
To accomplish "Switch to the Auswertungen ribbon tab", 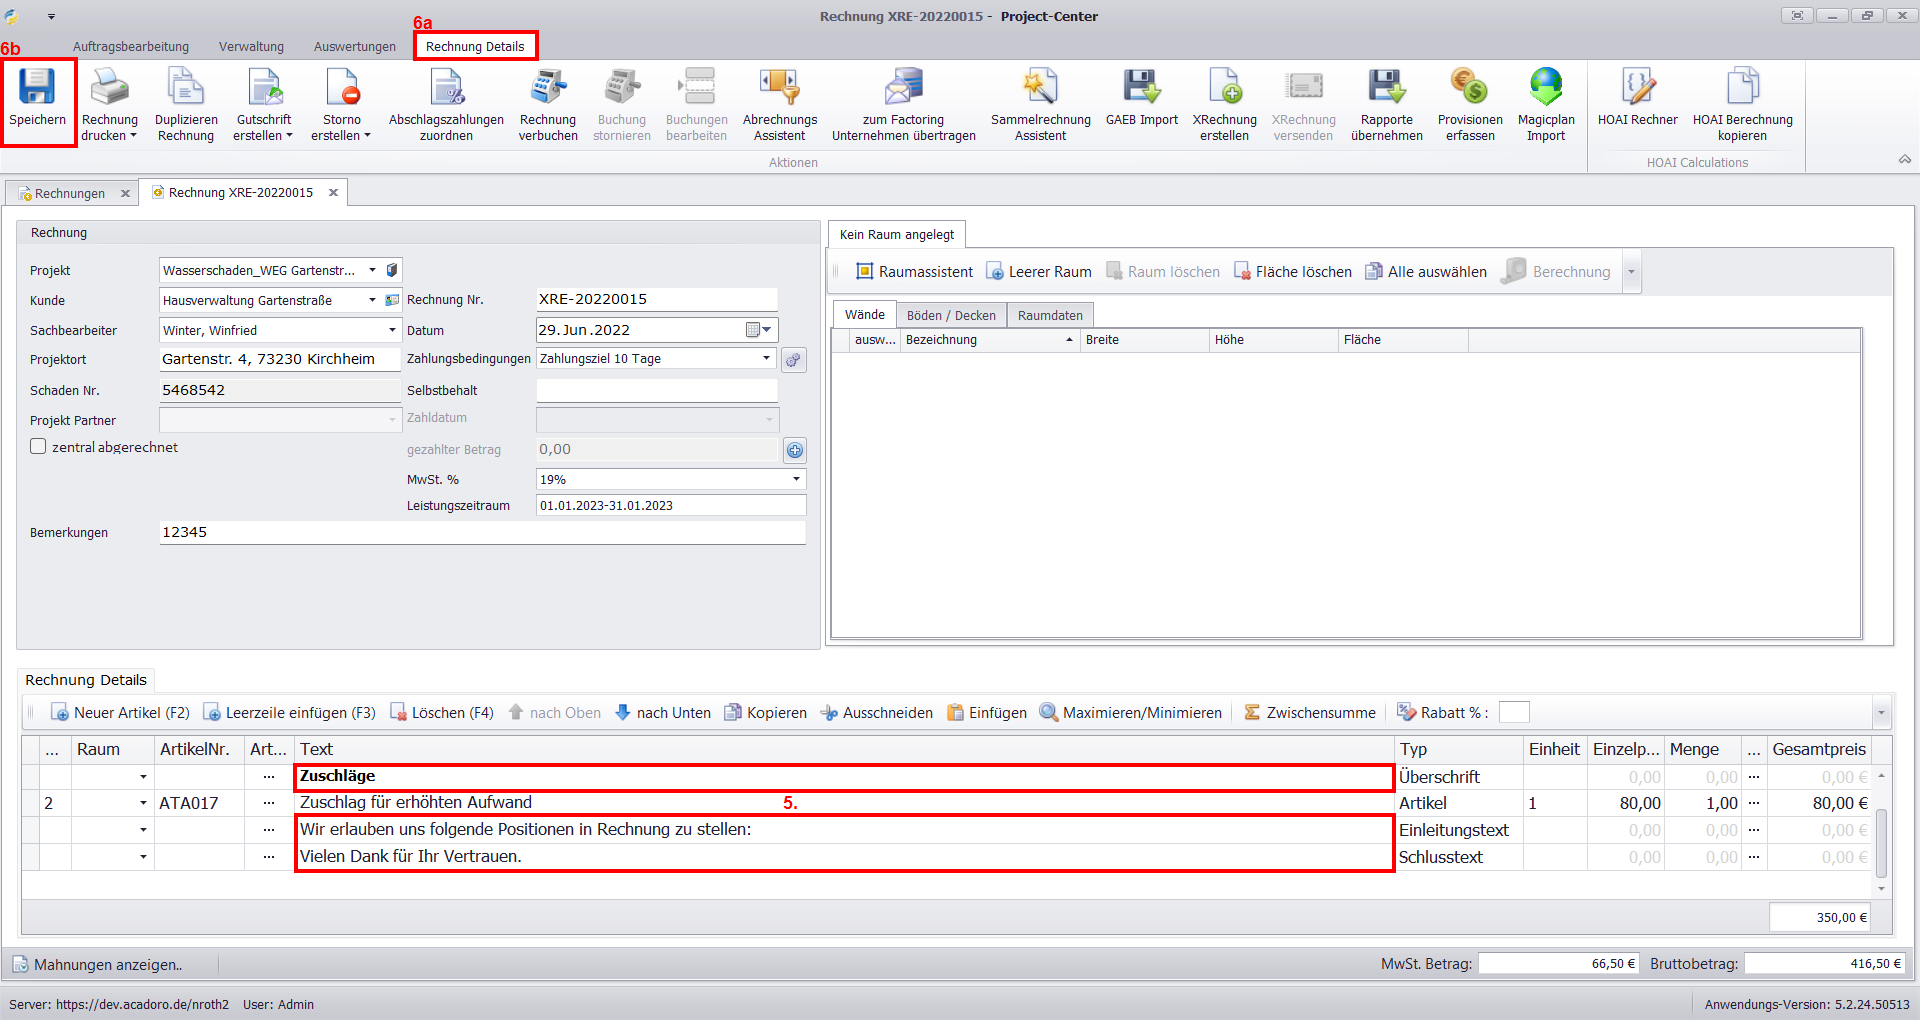I will point(354,47).
